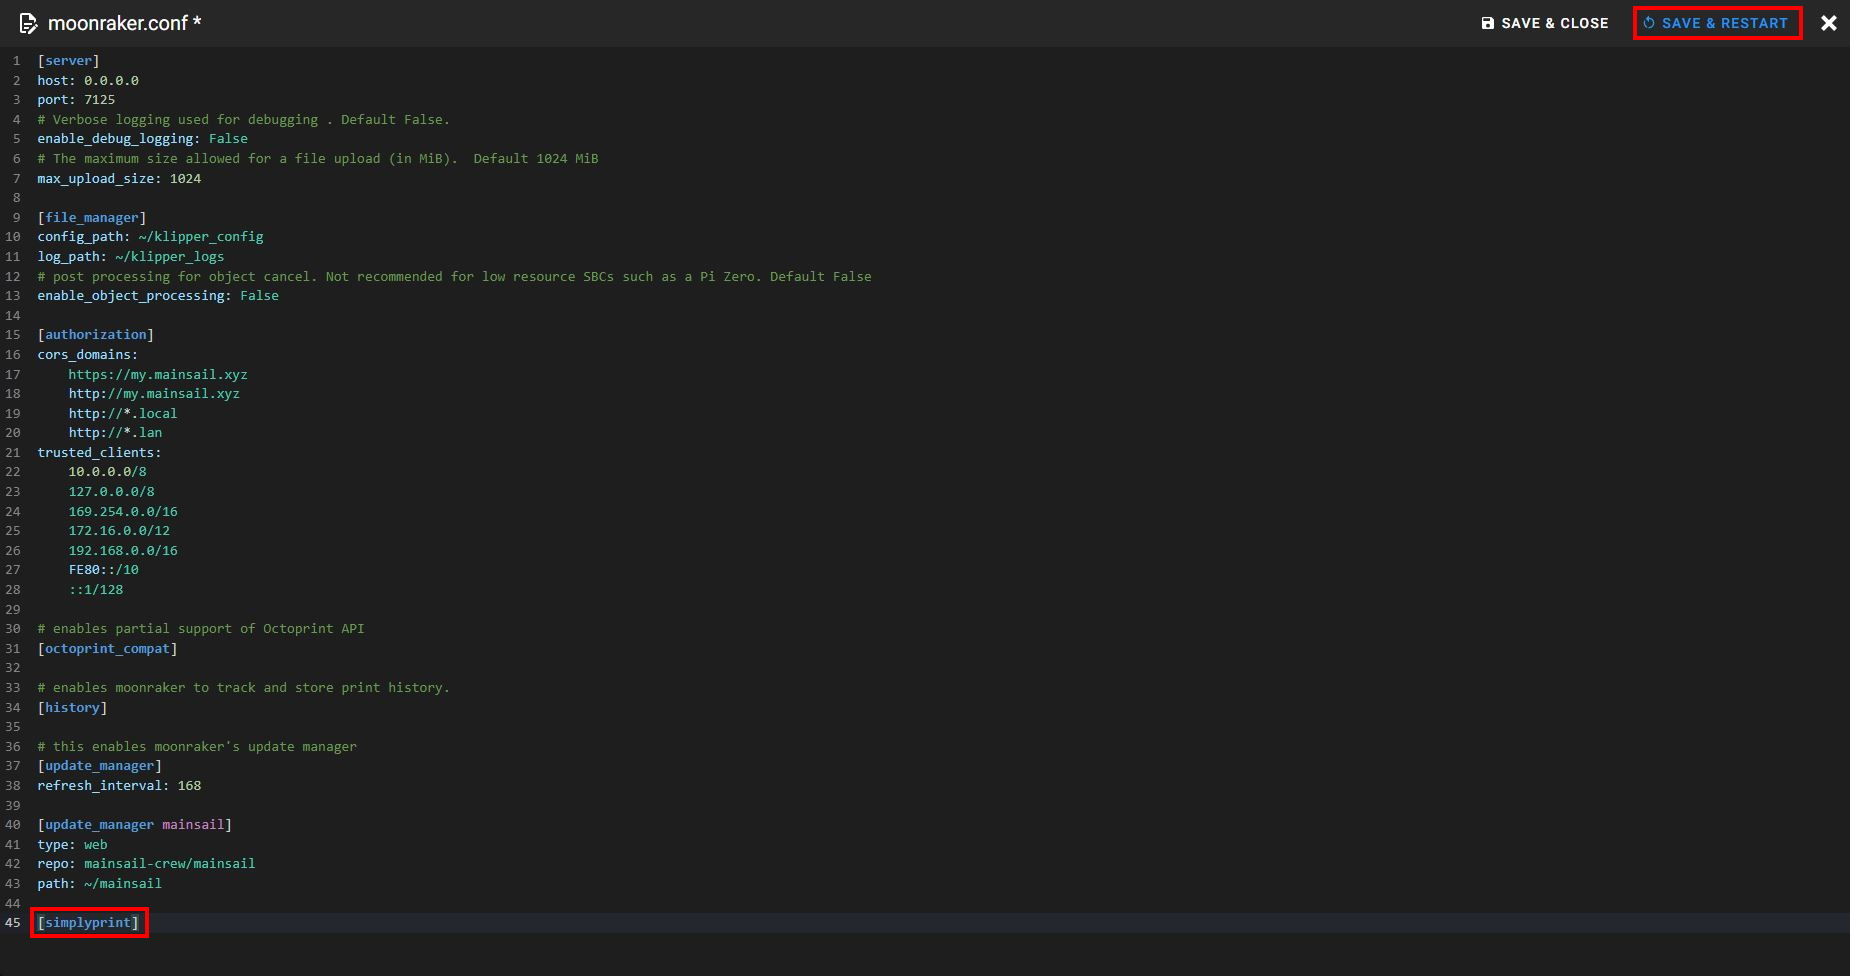The width and height of the screenshot is (1850, 976).
Task: Place cursor on the [simplyprint] line
Action: (x=89, y=922)
